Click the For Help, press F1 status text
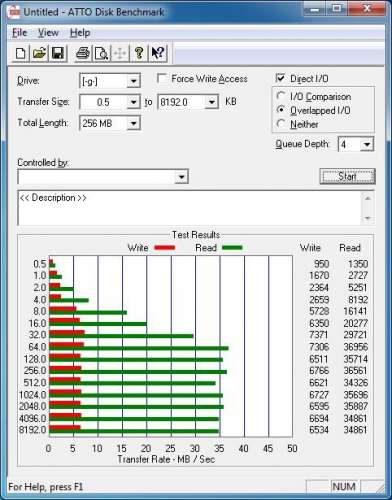 45,487
